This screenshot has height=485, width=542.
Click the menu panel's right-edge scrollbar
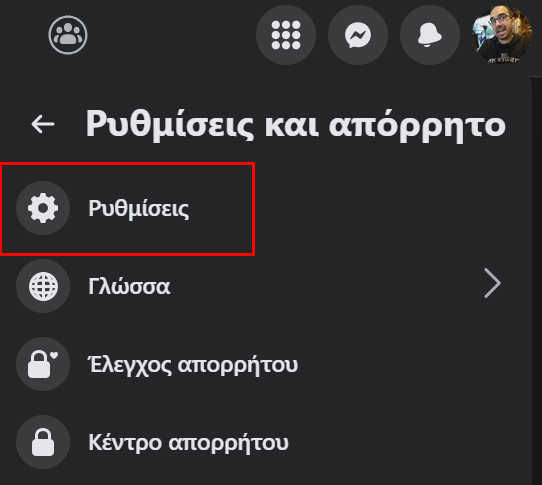click(x=536, y=280)
